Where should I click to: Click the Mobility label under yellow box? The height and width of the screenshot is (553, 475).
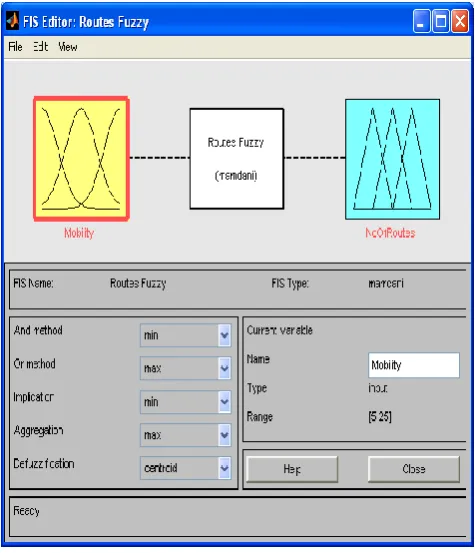(x=79, y=233)
